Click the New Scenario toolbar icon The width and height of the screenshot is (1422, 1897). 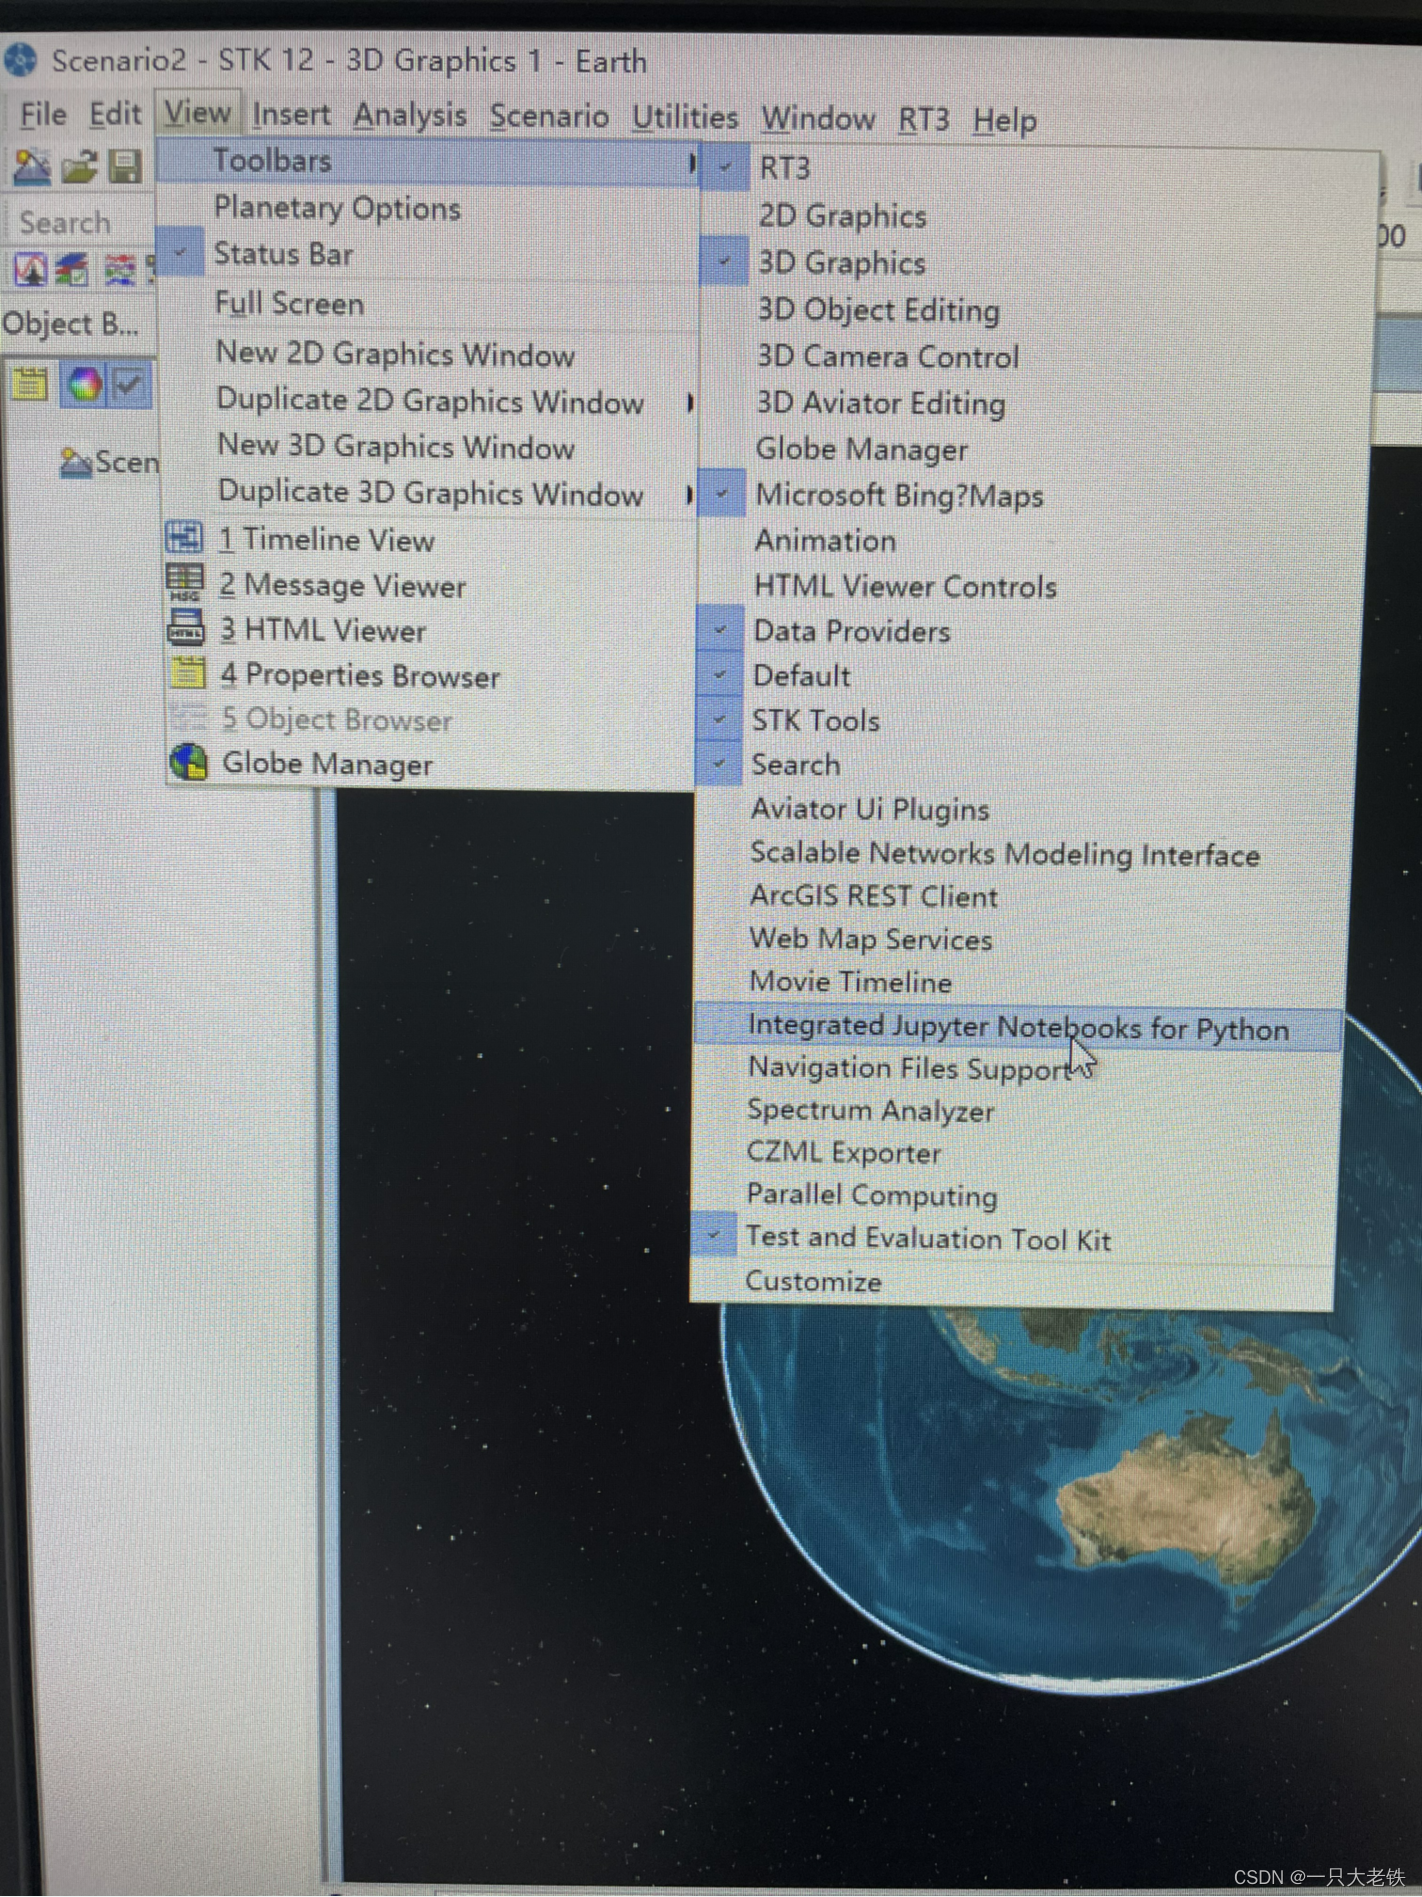coord(31,166)
